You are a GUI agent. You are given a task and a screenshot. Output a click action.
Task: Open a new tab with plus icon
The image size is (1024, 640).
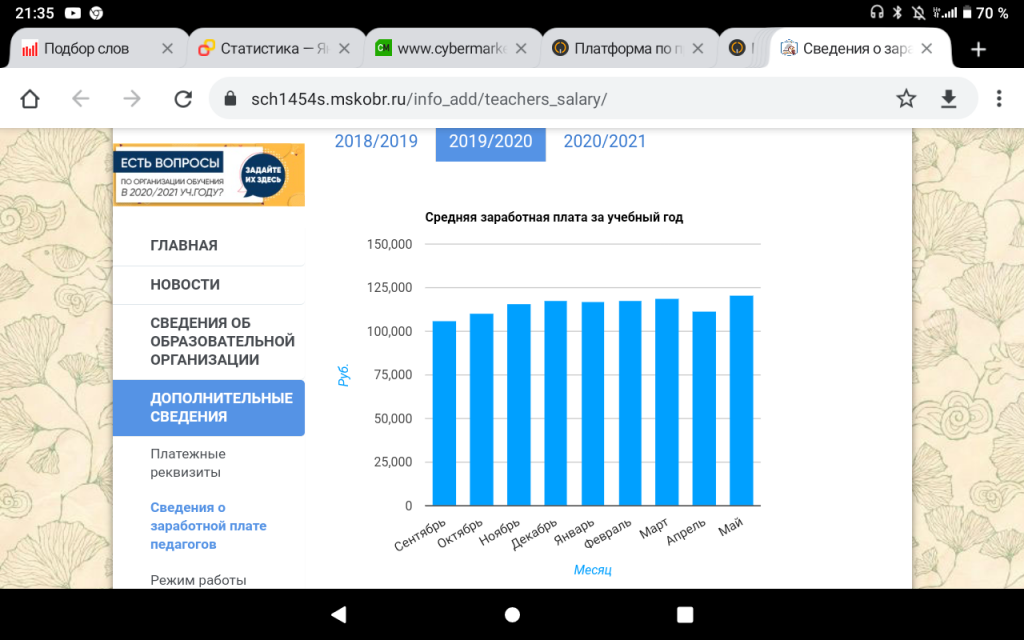tap(978, 49)
